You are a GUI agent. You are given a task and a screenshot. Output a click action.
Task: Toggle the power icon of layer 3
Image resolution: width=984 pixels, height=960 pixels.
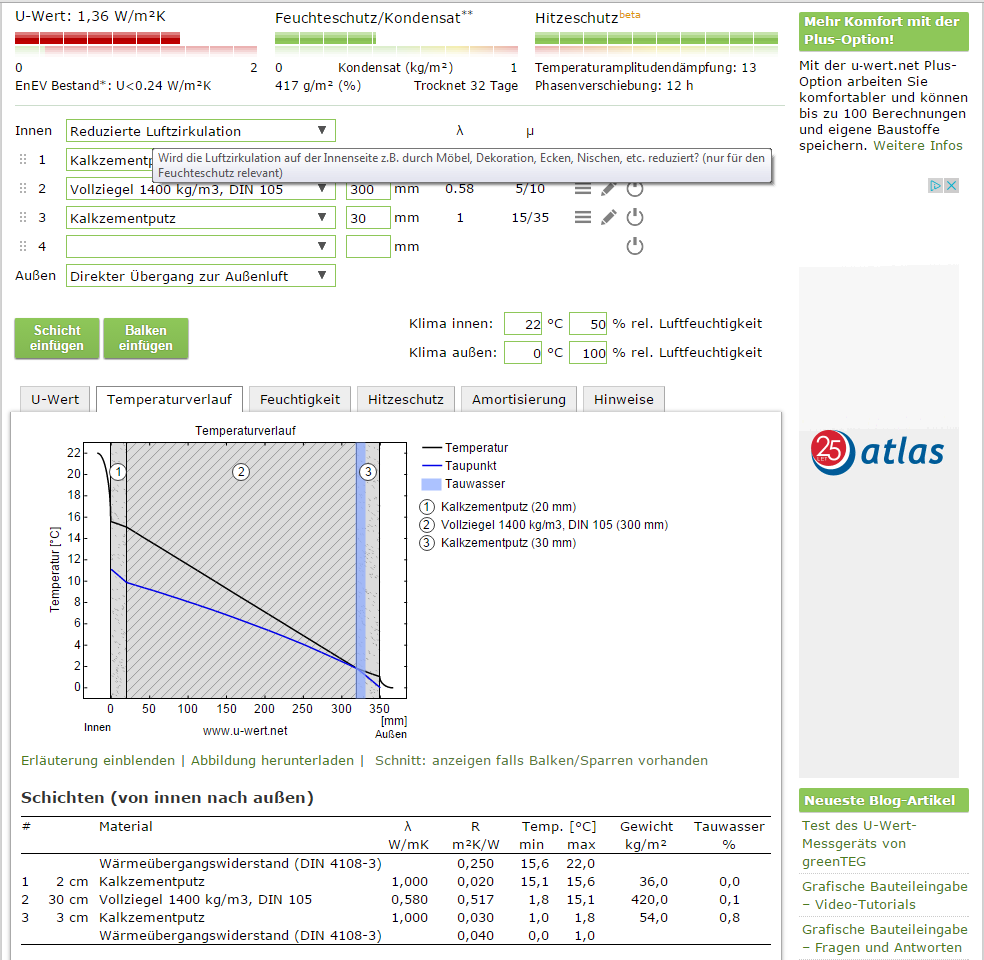tap(635, 218)
